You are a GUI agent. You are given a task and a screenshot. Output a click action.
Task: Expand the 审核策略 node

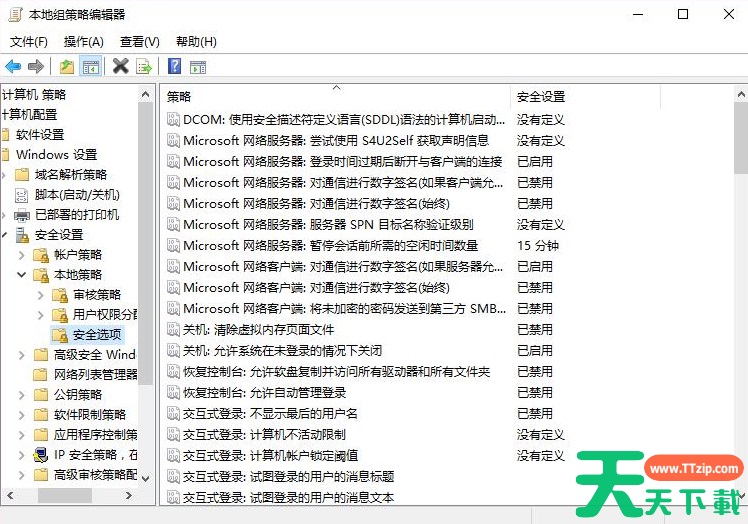pyautogui.click(x=41, y=295)
